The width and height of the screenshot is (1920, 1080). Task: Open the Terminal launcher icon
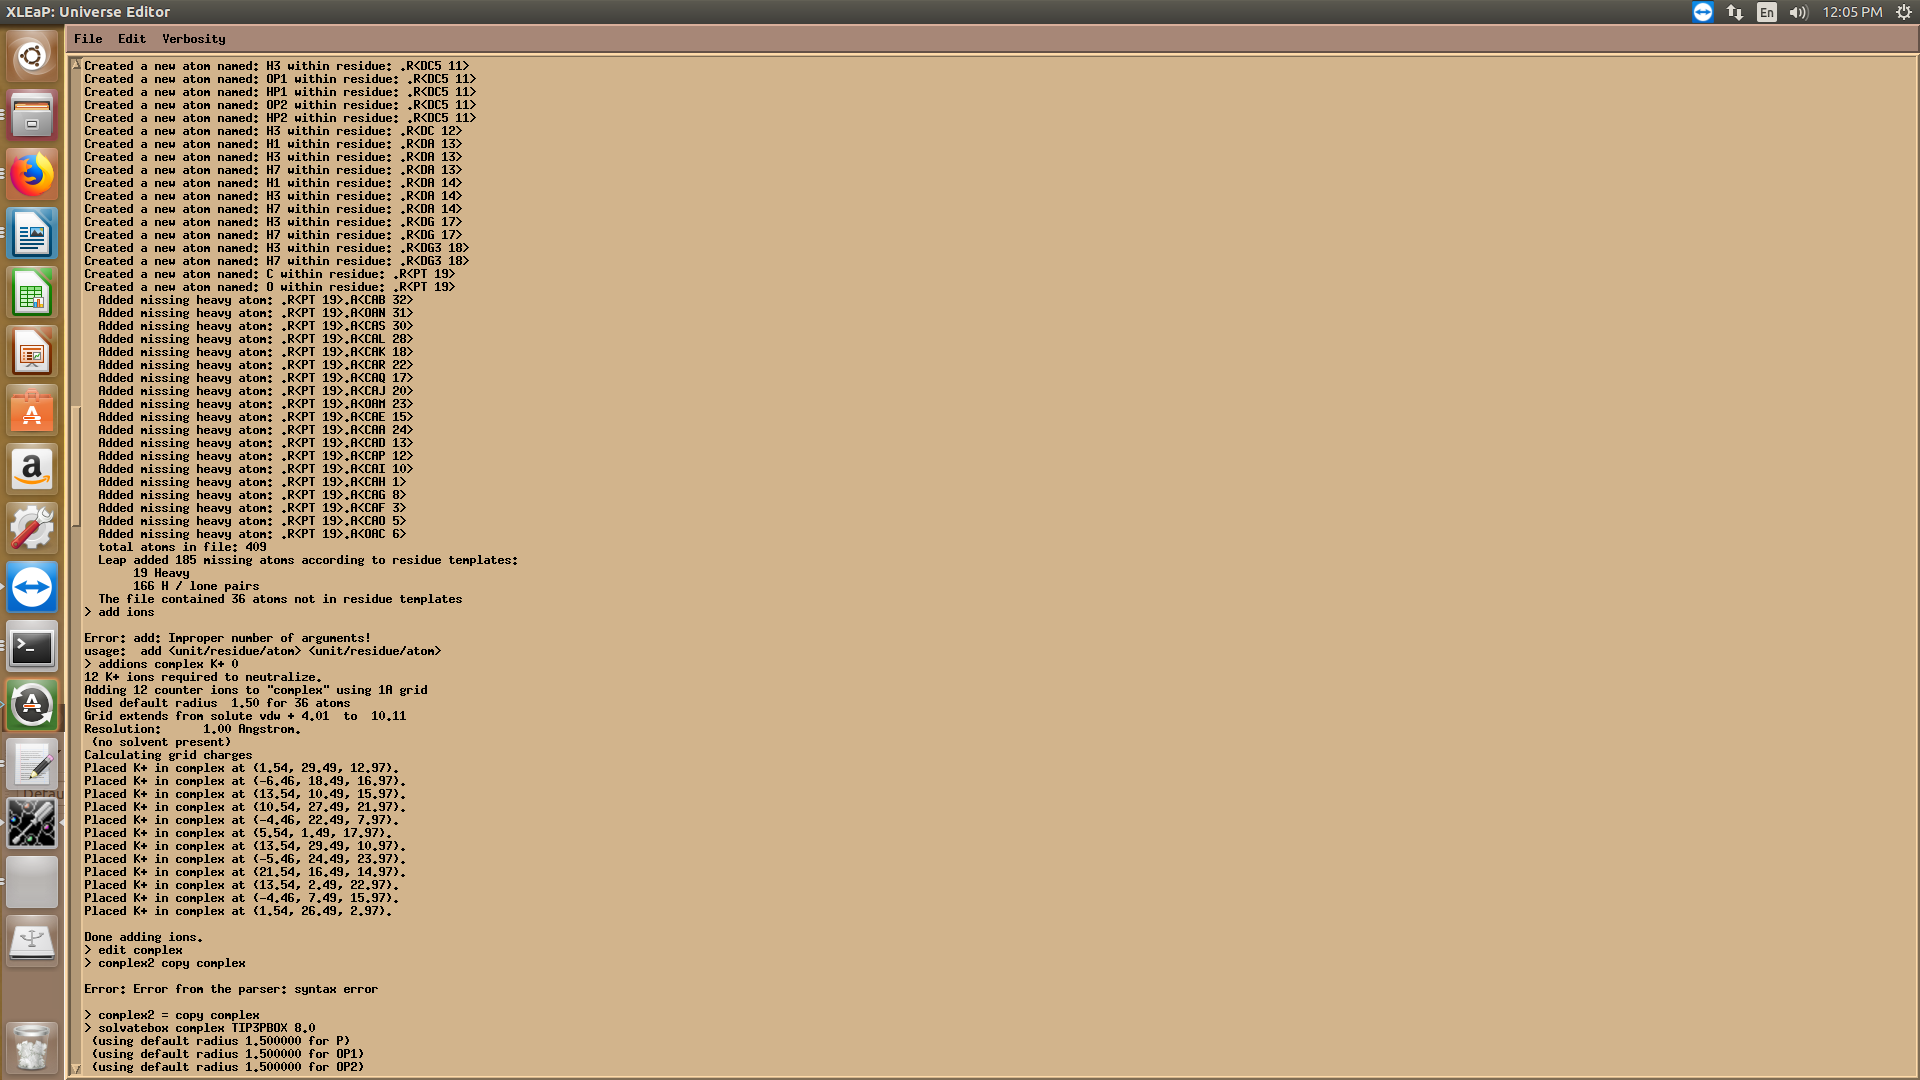(x=32, y=647)
